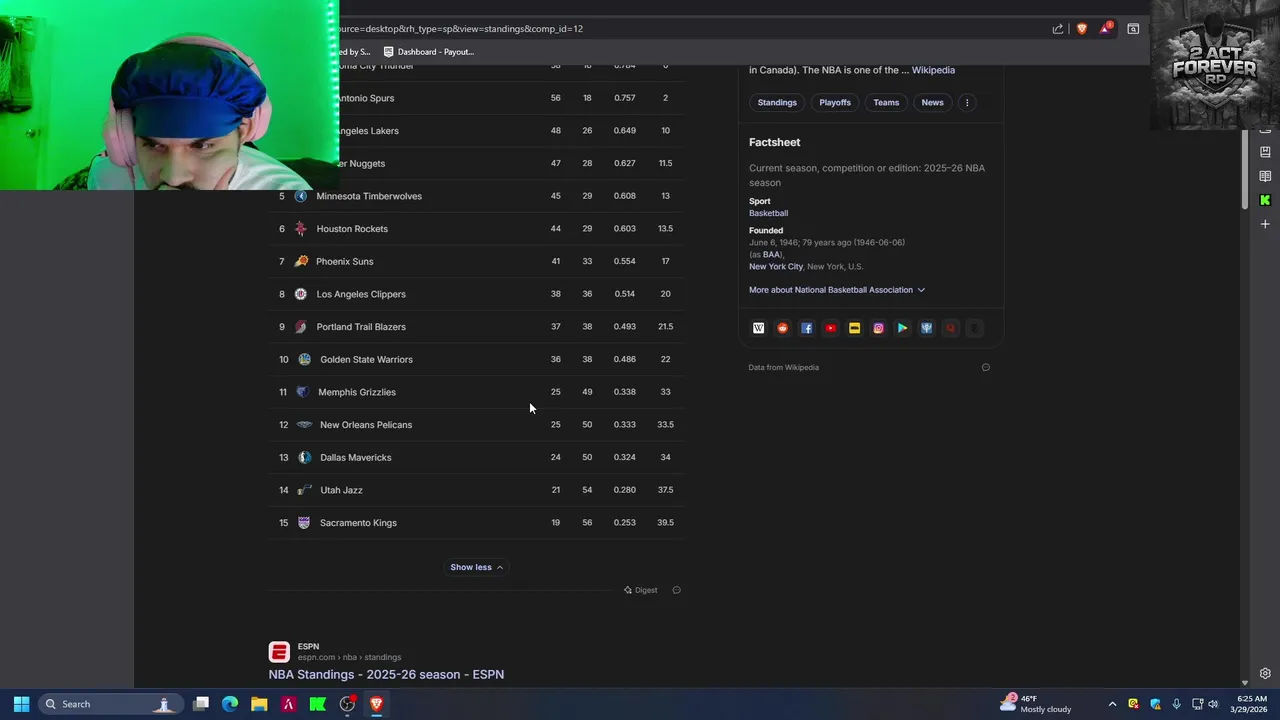Screen dimensions: 1280x720
Task: Click the Brave Rewards triangle icon
Action: click(1105, 29)
